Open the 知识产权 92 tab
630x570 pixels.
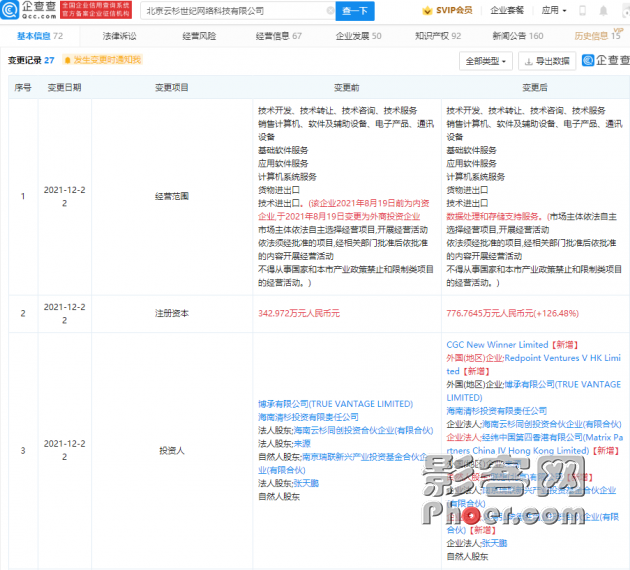[x=438, y=36]
